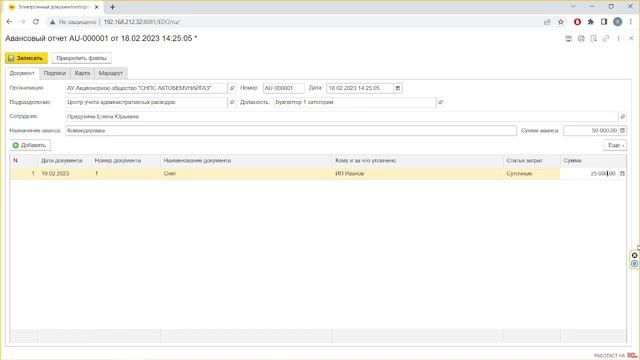This screenshot has width=640, height=360.
Task: Open the Сотрудник field lookup icon
Action: tap(622, 117)
